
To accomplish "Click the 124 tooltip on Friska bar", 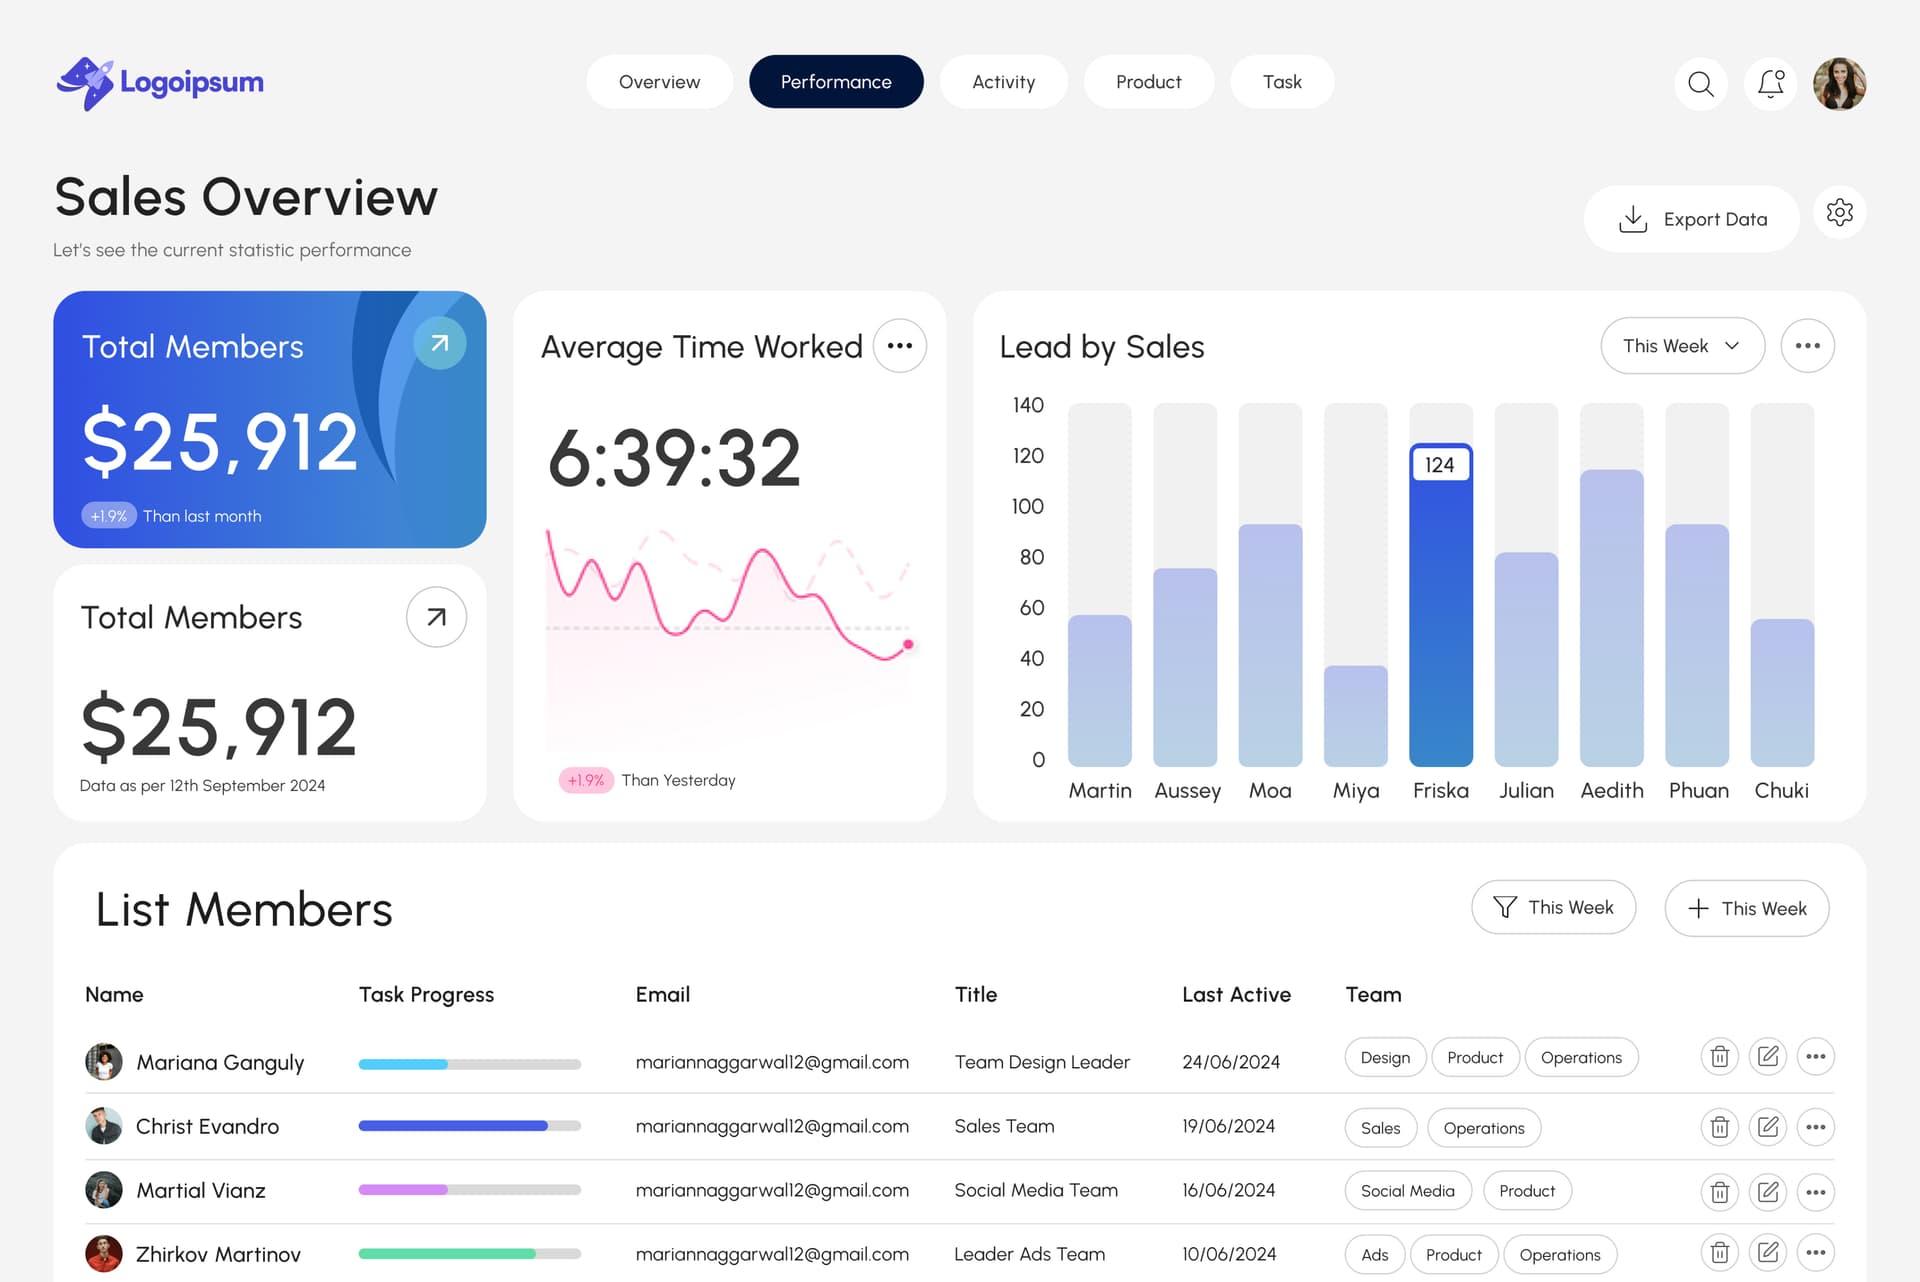I will 1440,465.
